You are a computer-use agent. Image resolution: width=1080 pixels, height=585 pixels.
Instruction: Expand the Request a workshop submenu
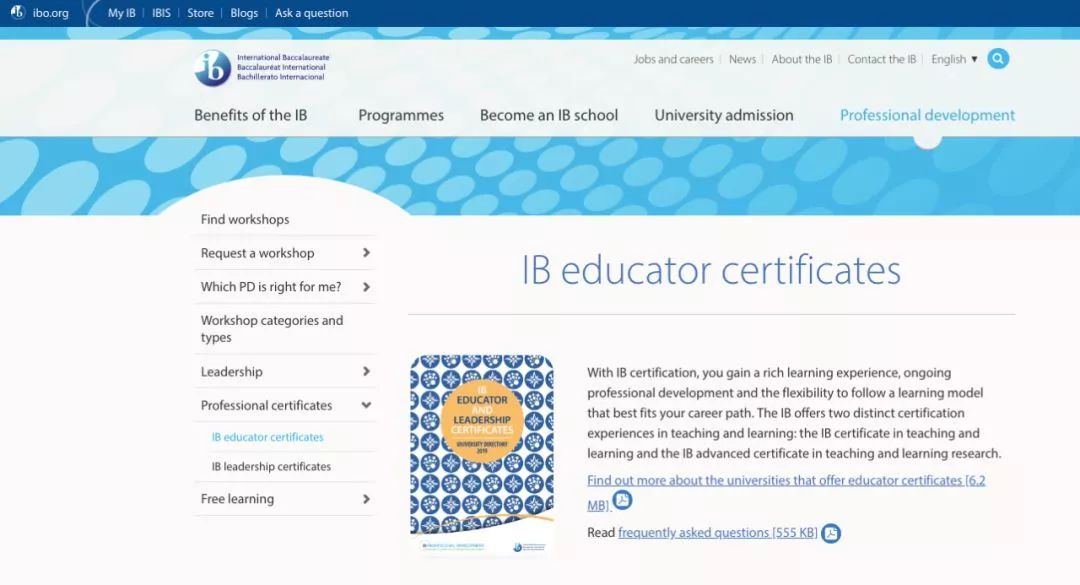pos(366,253)
